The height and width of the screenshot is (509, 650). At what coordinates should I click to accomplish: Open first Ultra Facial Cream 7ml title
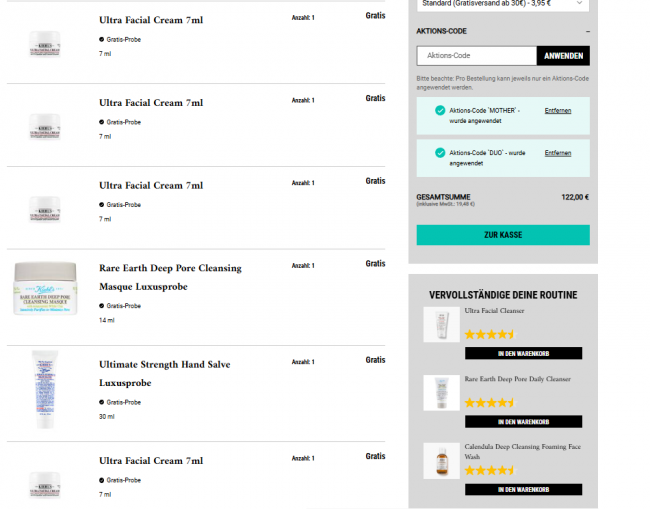pos(151,20)
